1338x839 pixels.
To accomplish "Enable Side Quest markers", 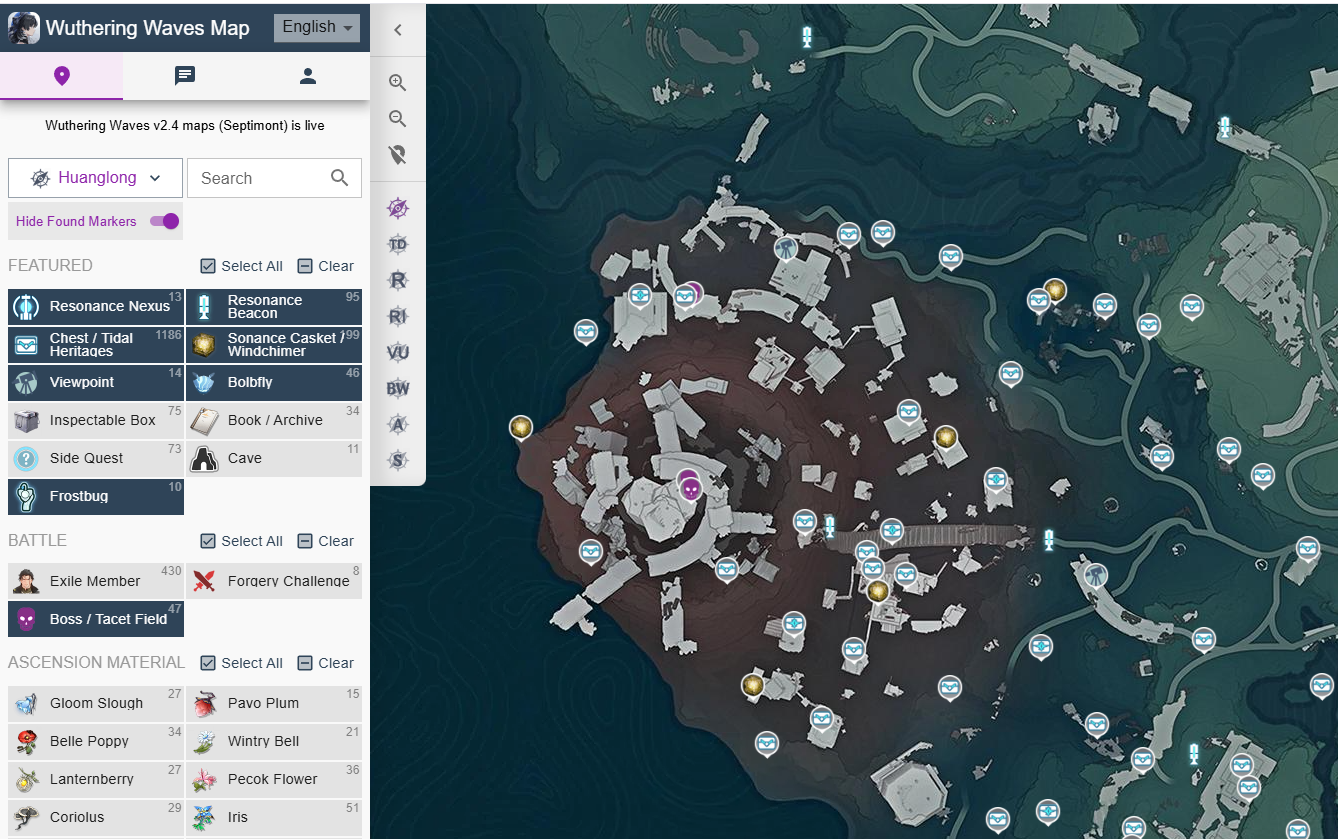I will tap(96, 459).
